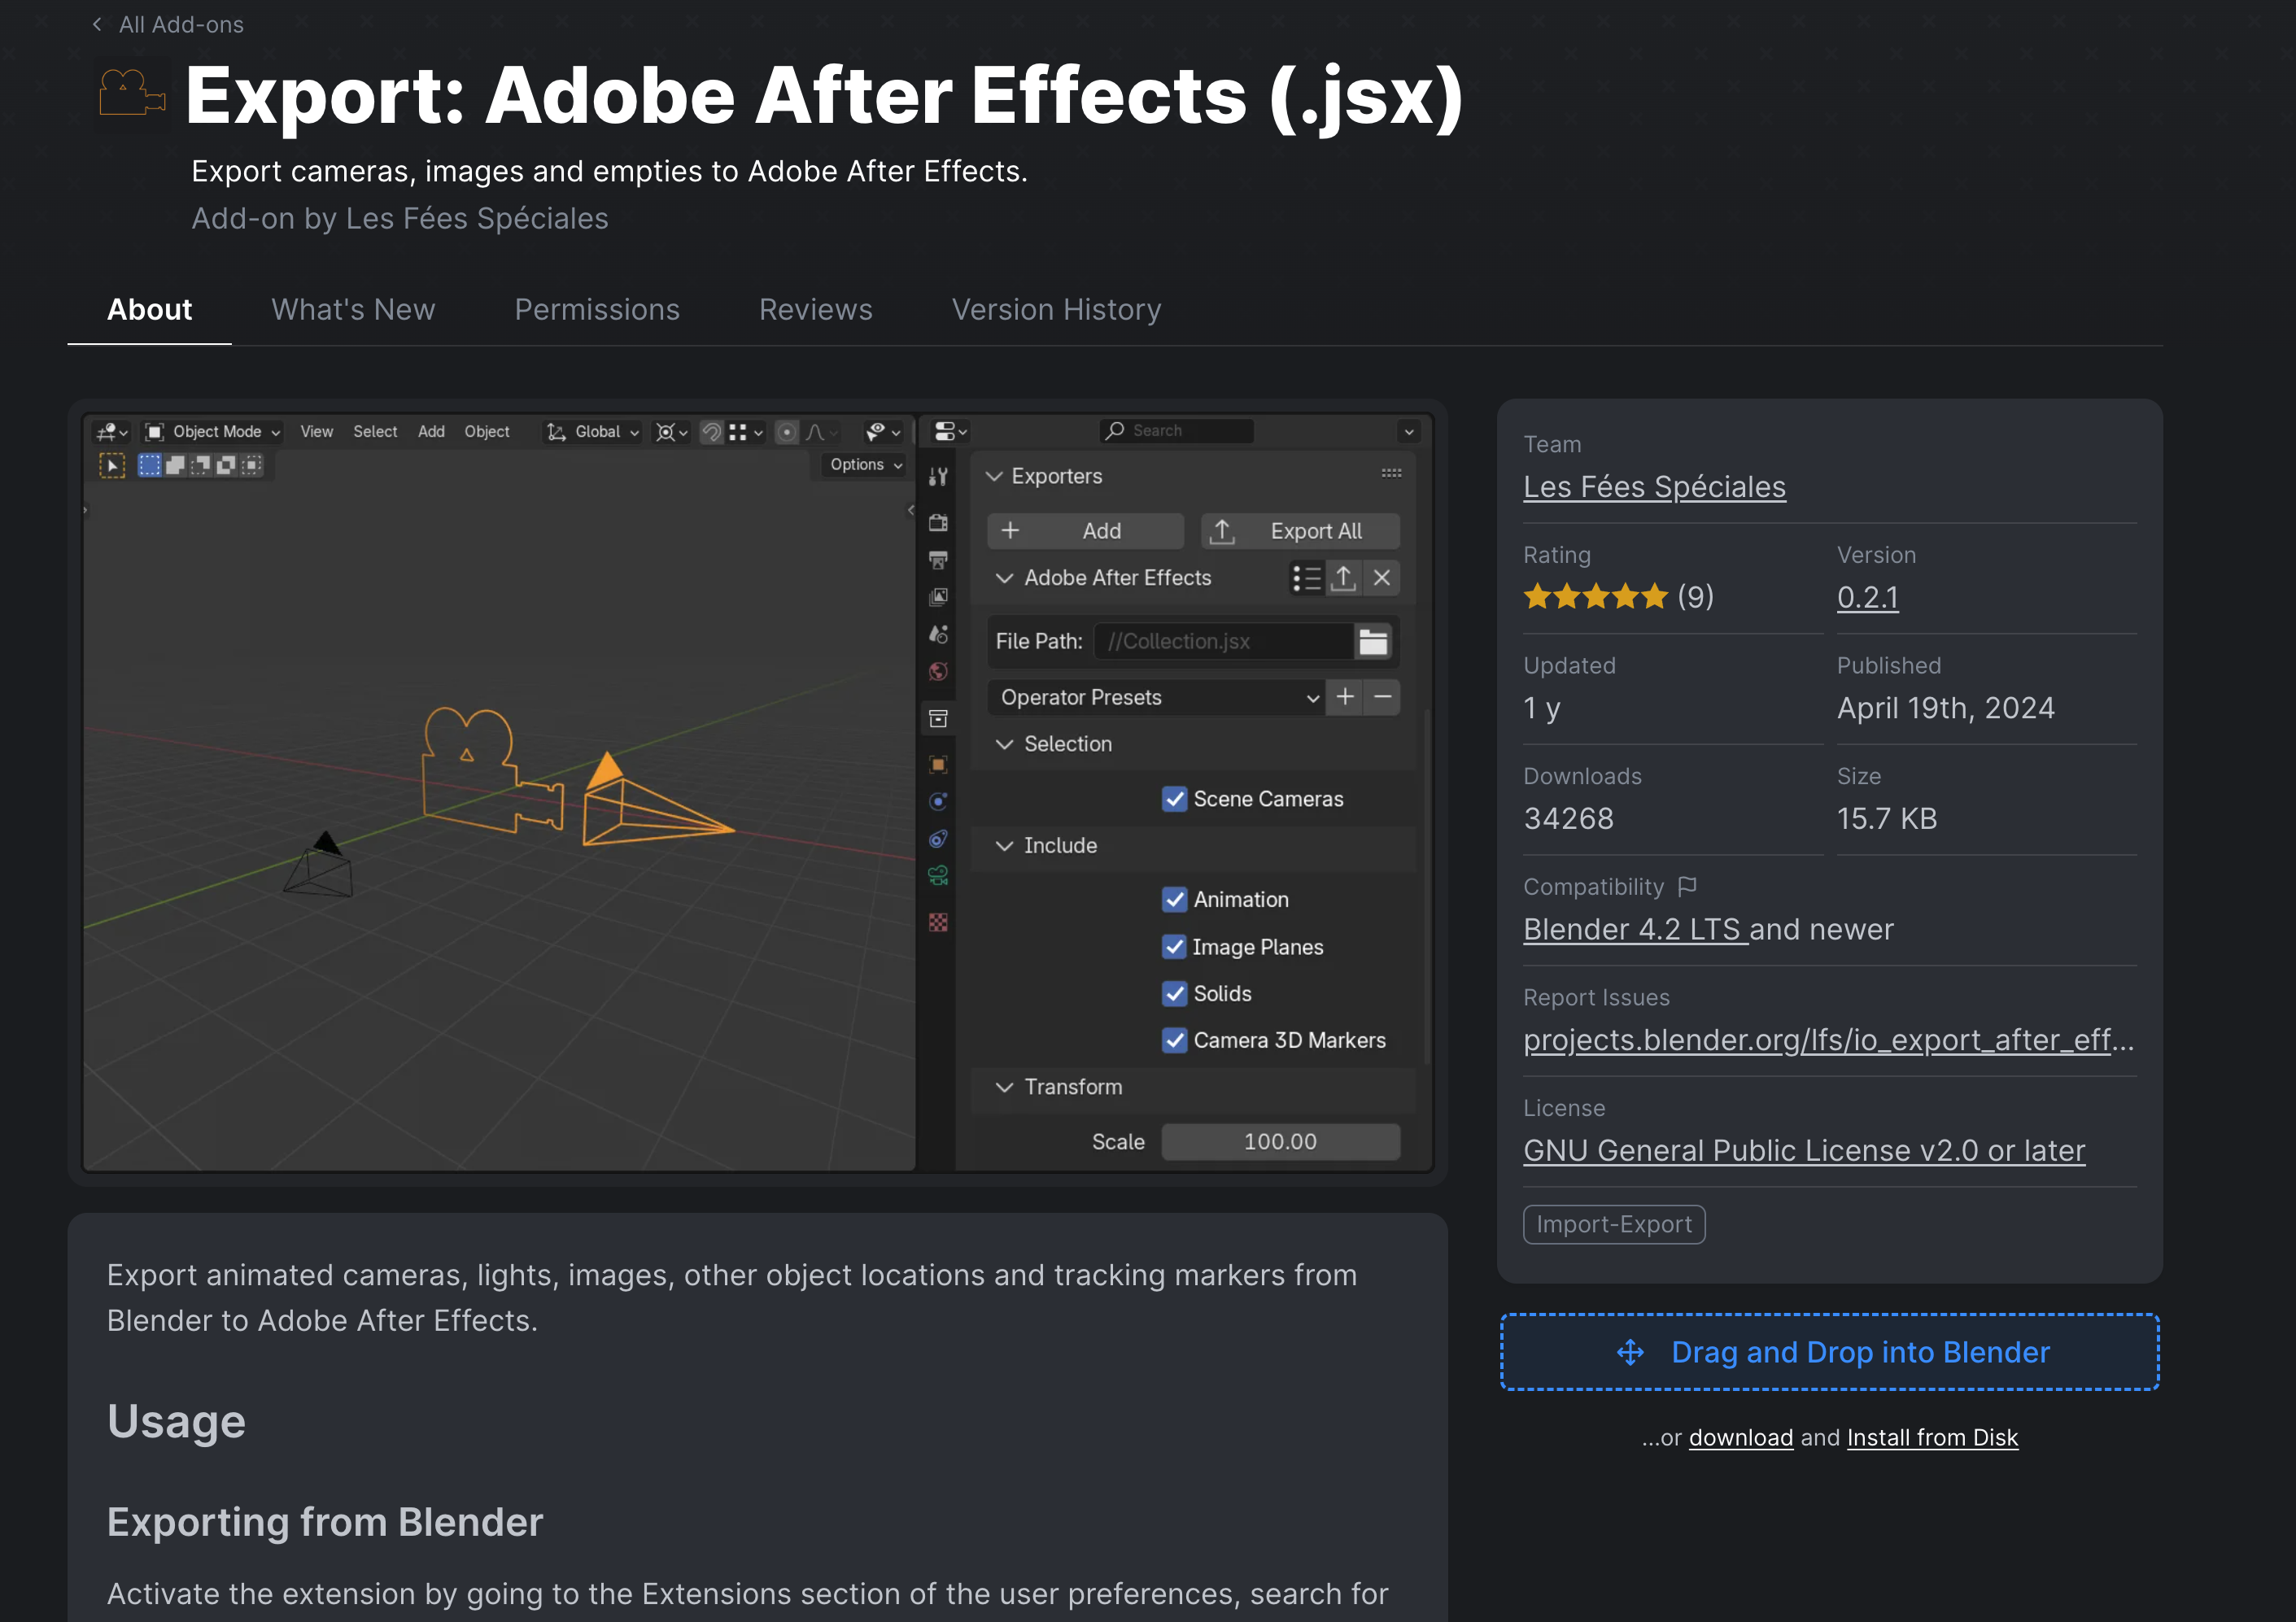Click the back arrow beside All Add-ons
2296x1622 pixels.
pyautogui.click(x=97, y=24)
